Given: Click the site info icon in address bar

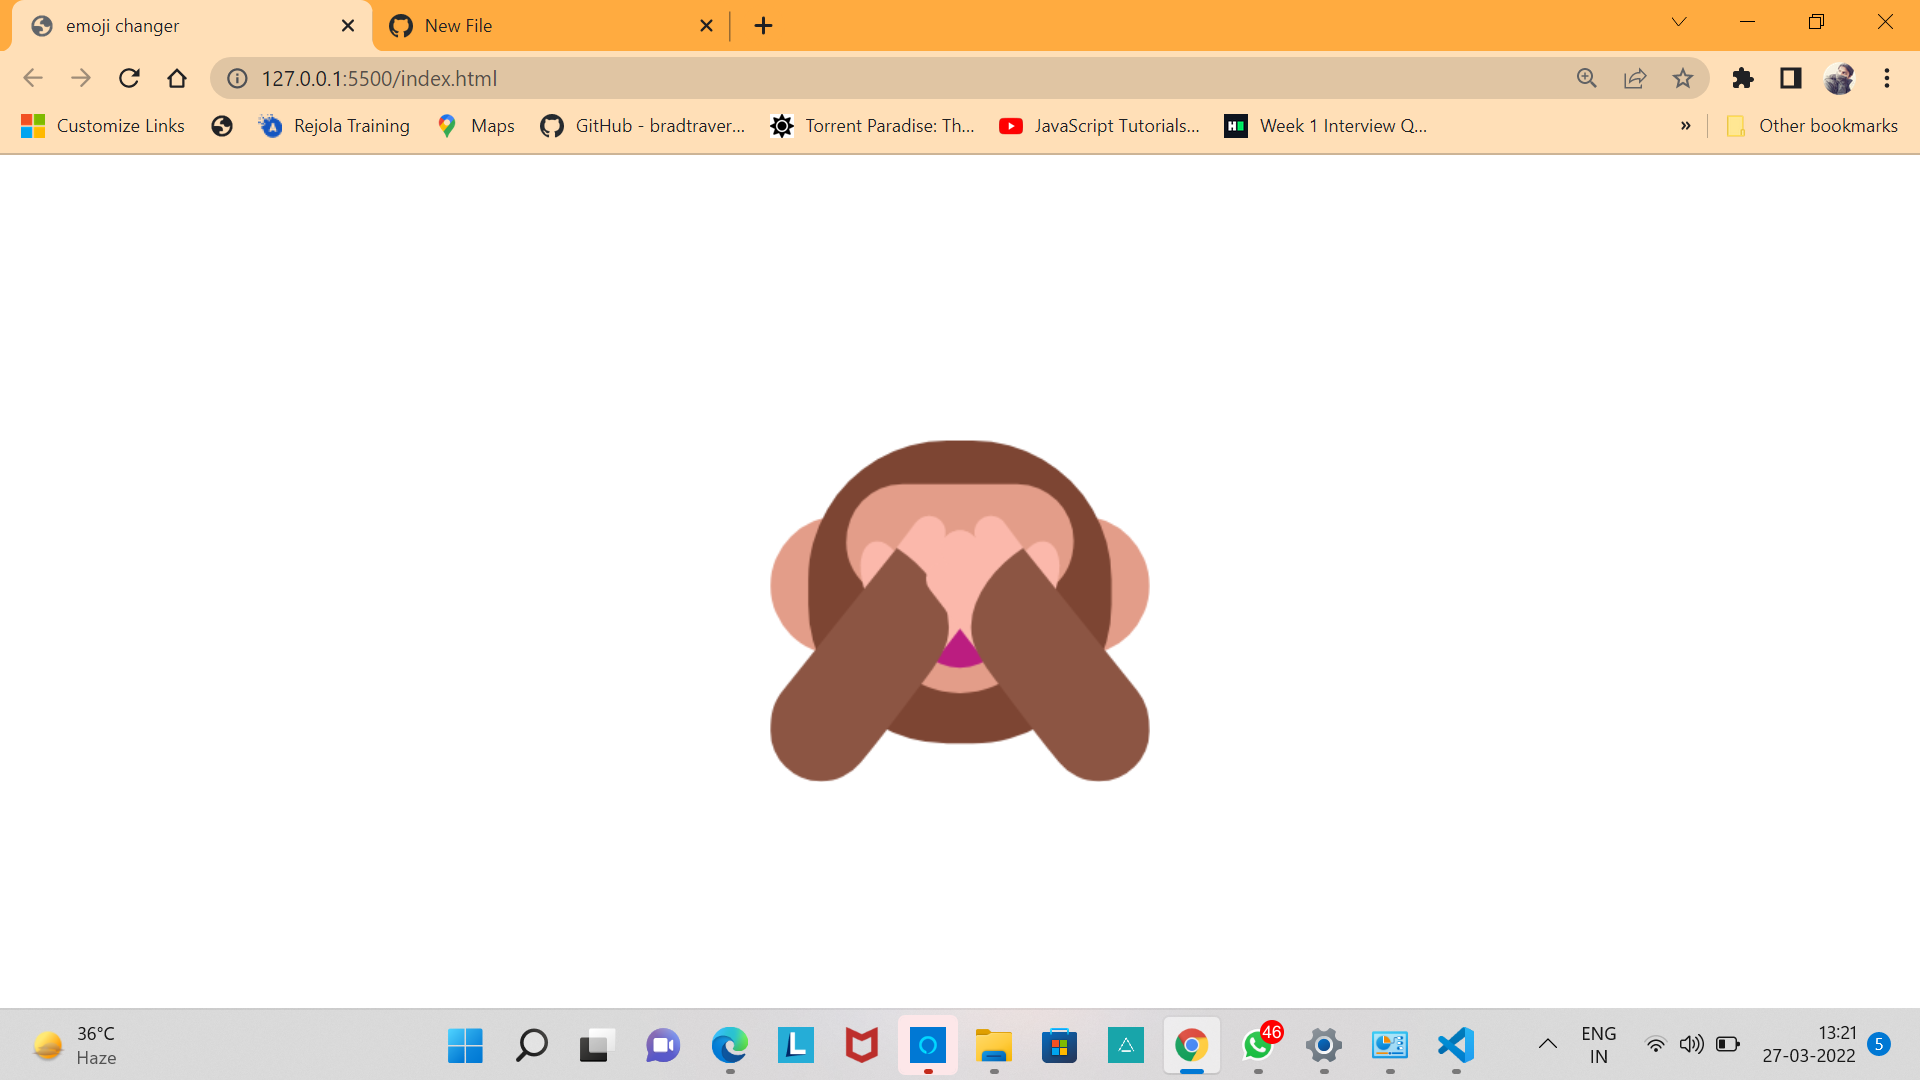Looking at the screenshot, I should (236, 78).
